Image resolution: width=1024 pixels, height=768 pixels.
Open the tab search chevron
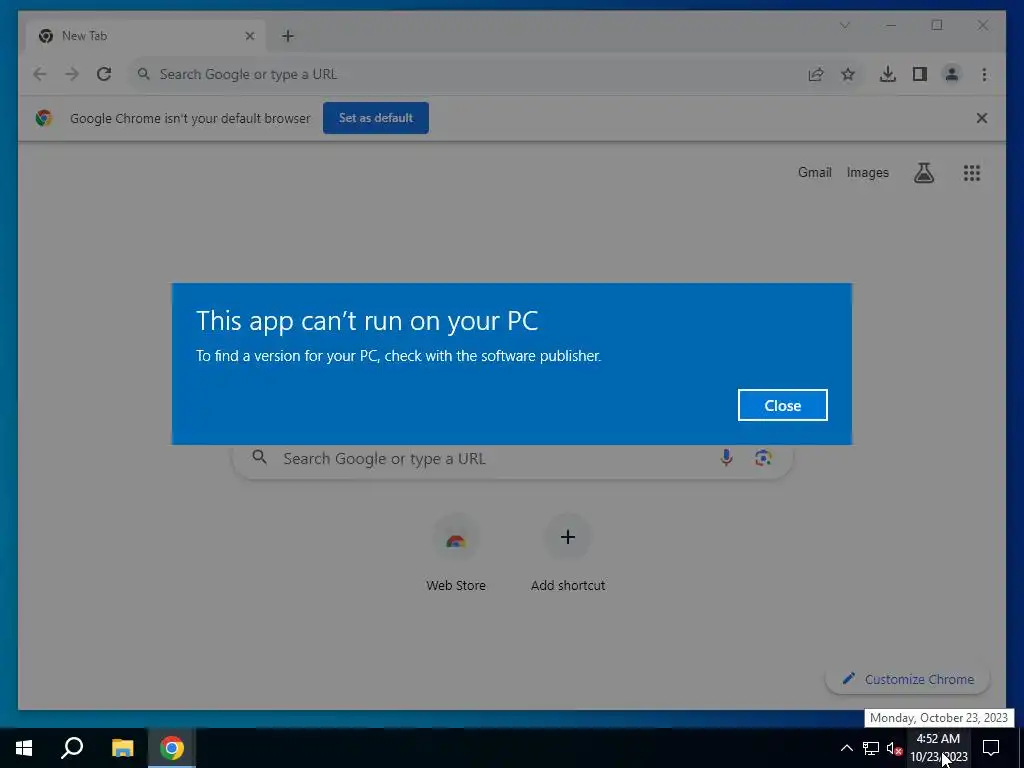pyautogui.click(x=844, y=25)
